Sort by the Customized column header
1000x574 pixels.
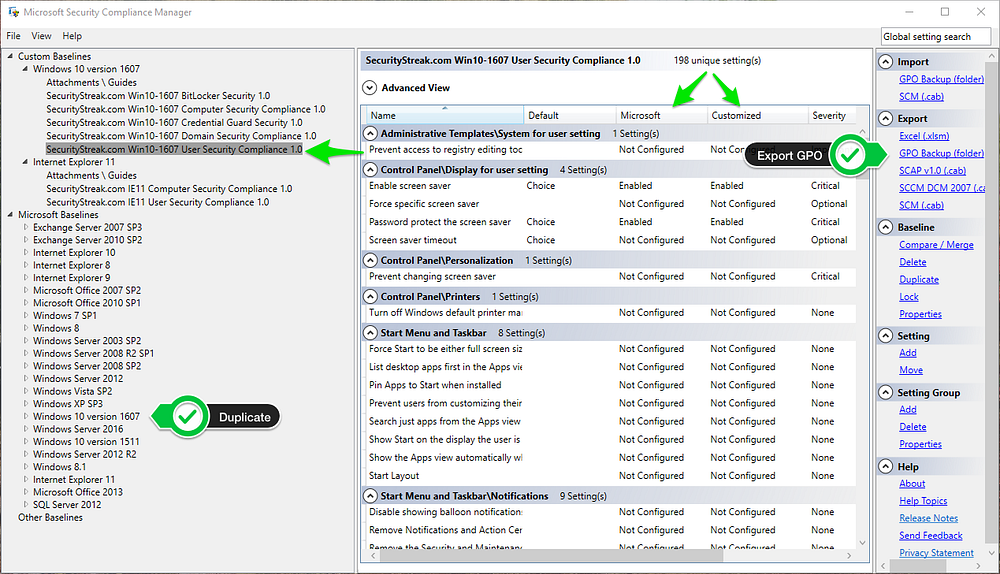click(757, 115)
